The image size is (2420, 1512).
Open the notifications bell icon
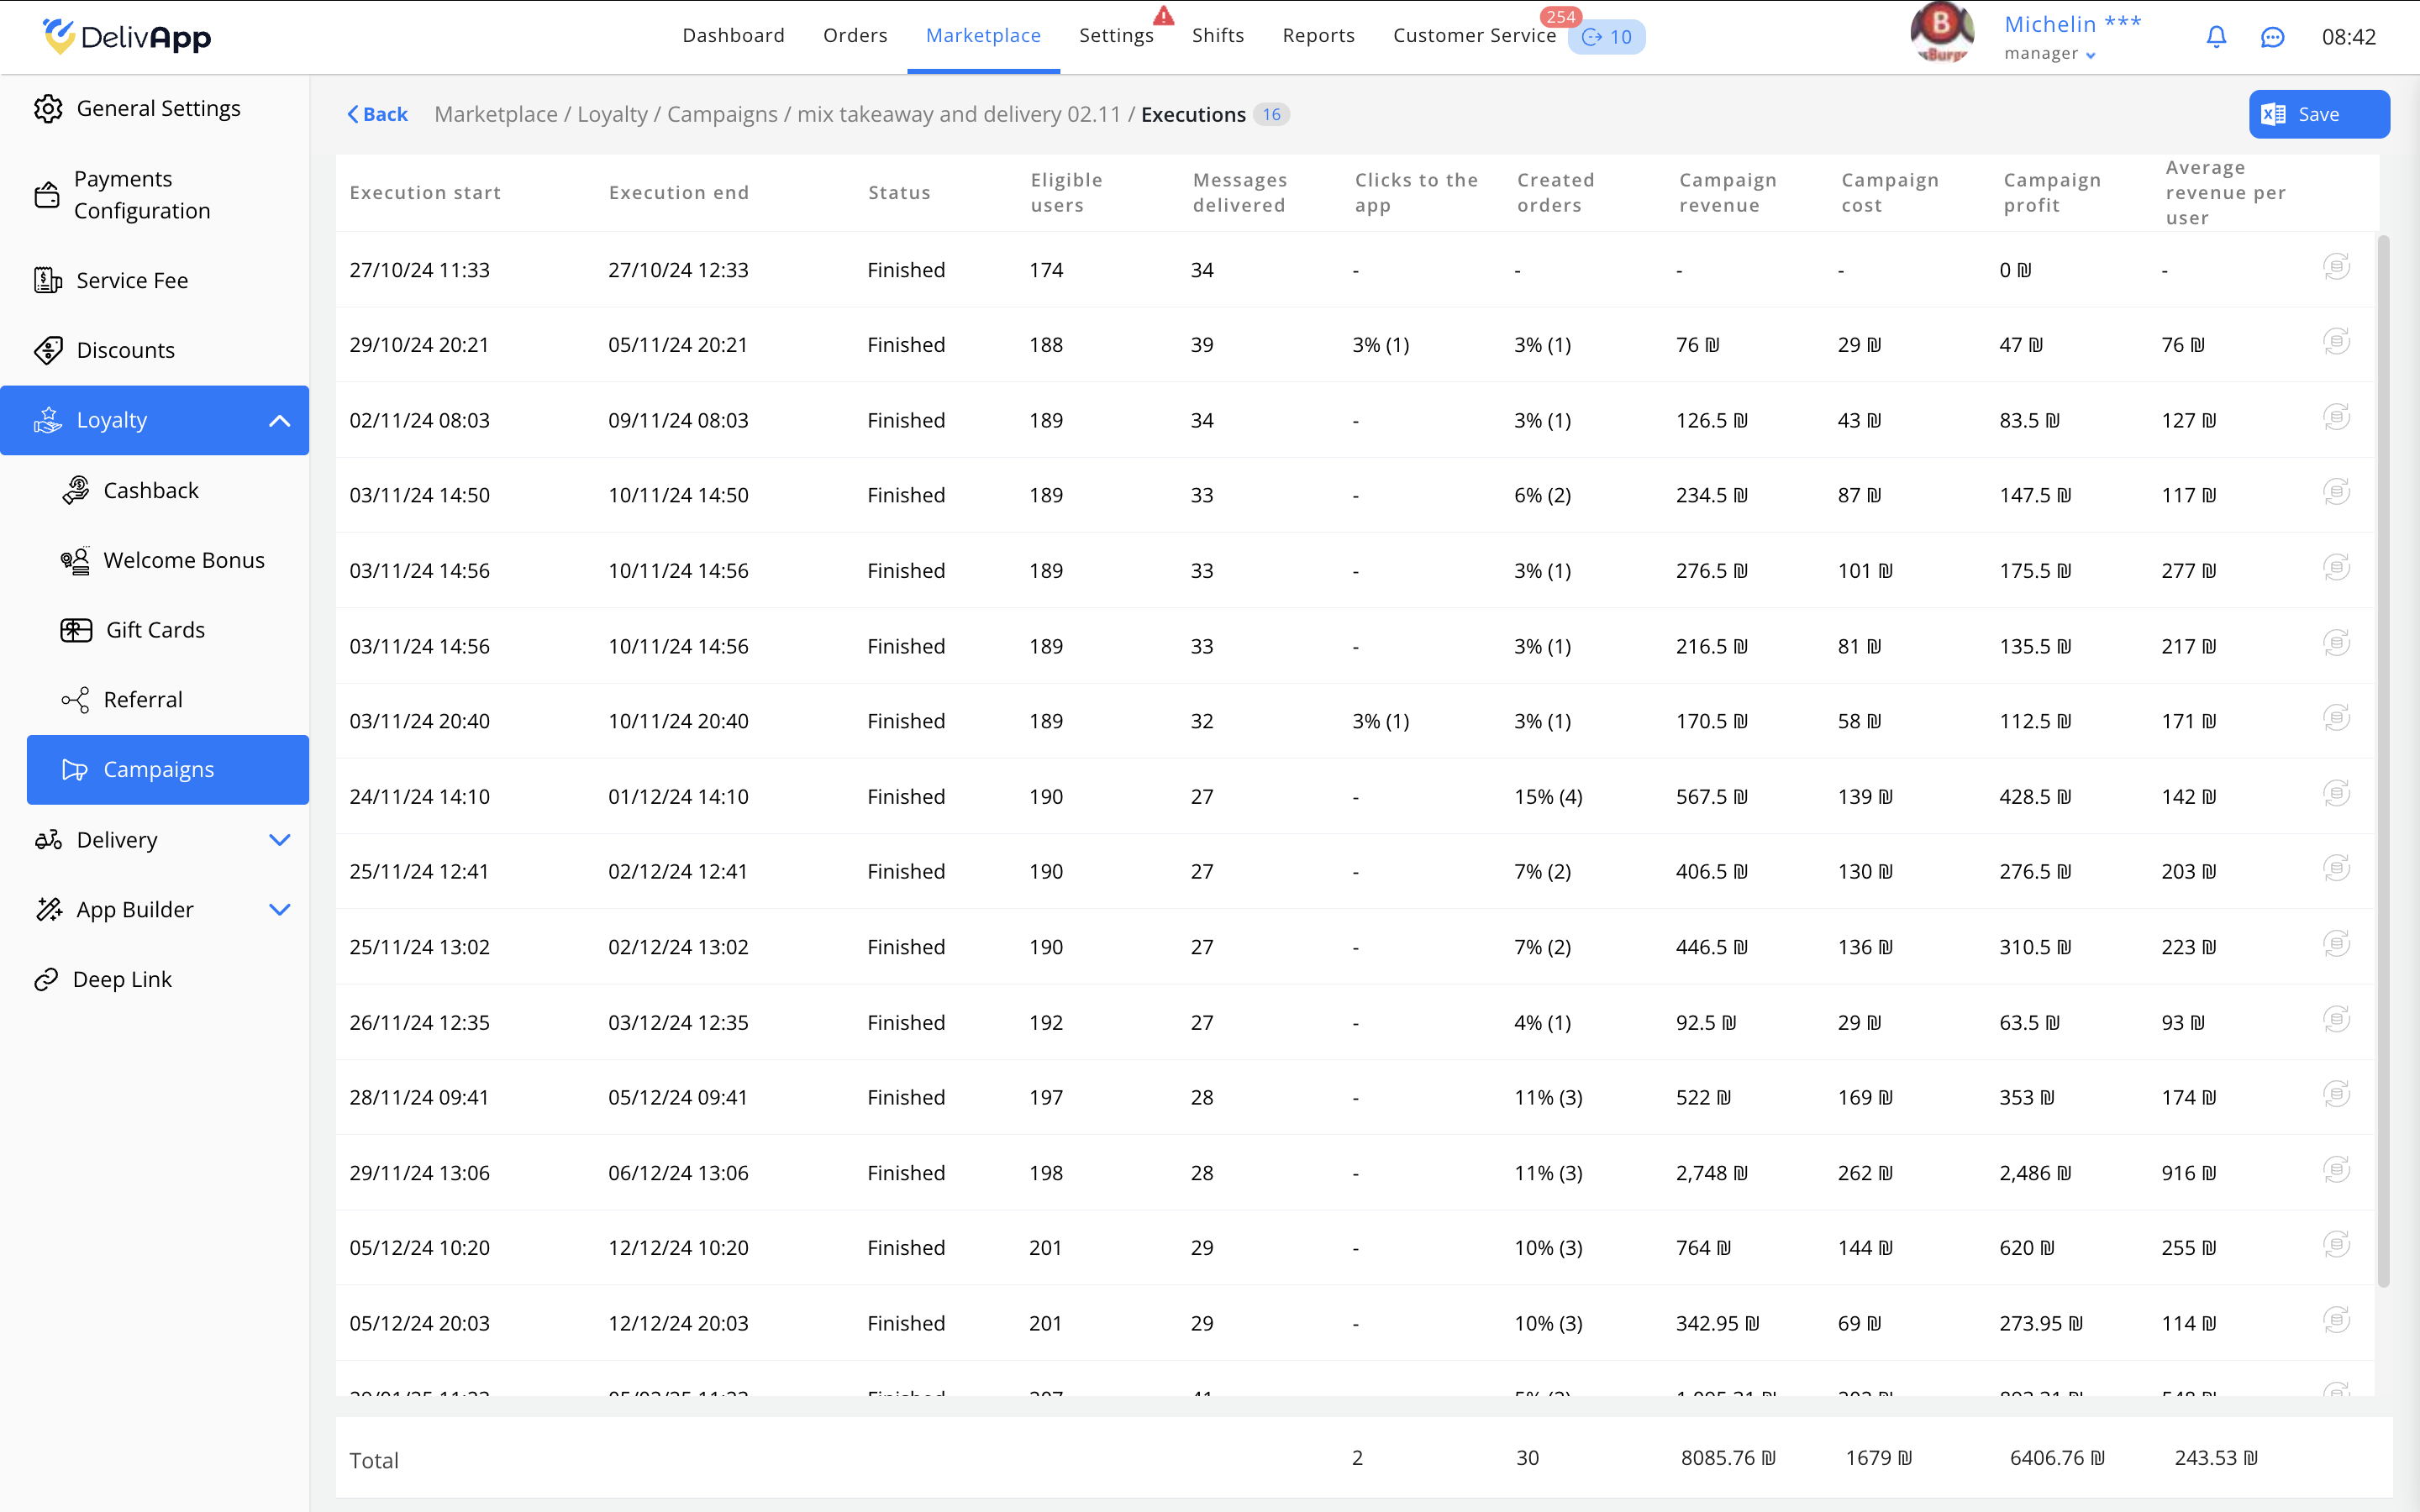tap(2216, 37)
